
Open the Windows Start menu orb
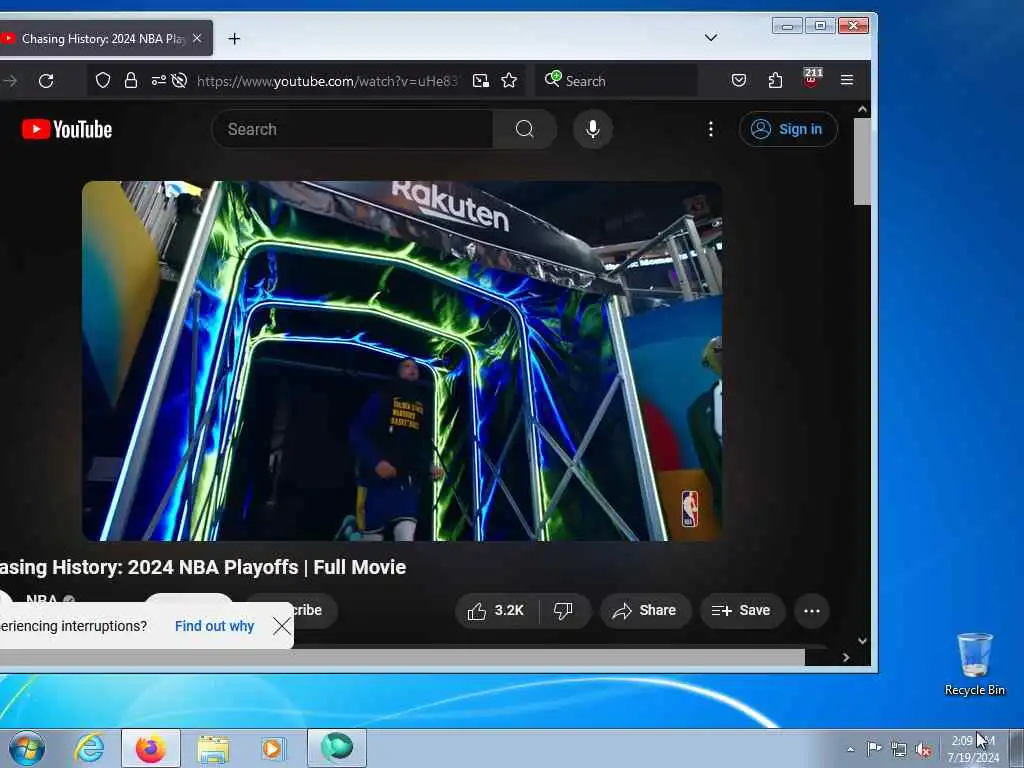pyautogui.click(x=27, y=748)
